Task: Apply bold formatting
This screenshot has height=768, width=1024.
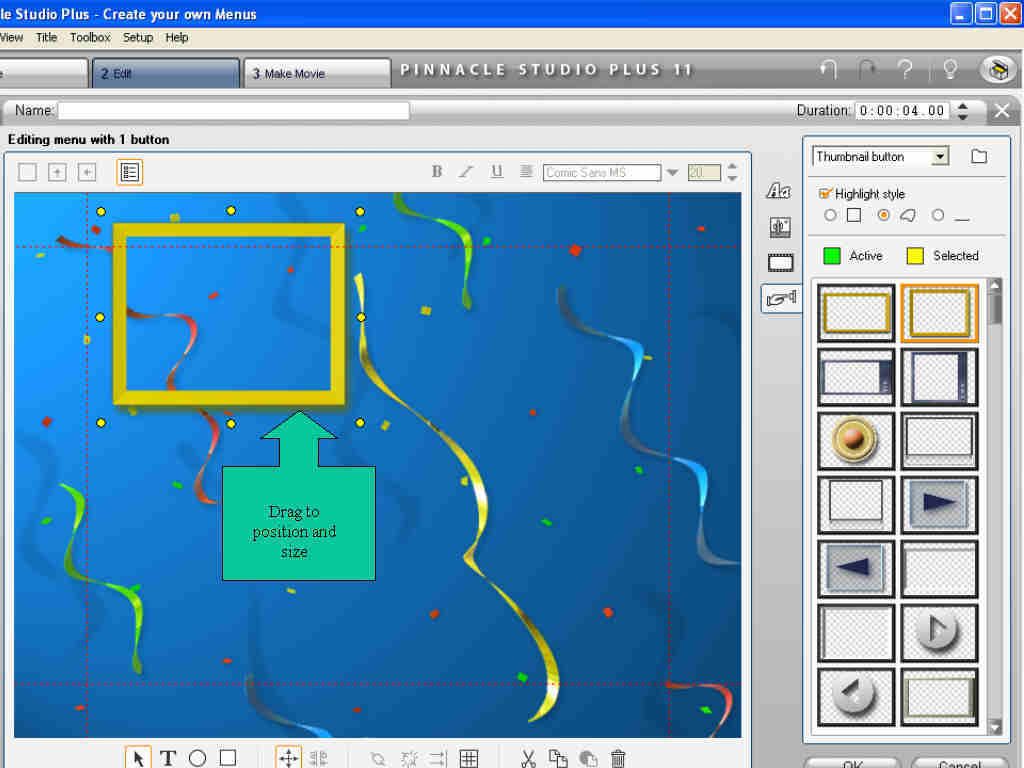Action: [x=437, y=172]
